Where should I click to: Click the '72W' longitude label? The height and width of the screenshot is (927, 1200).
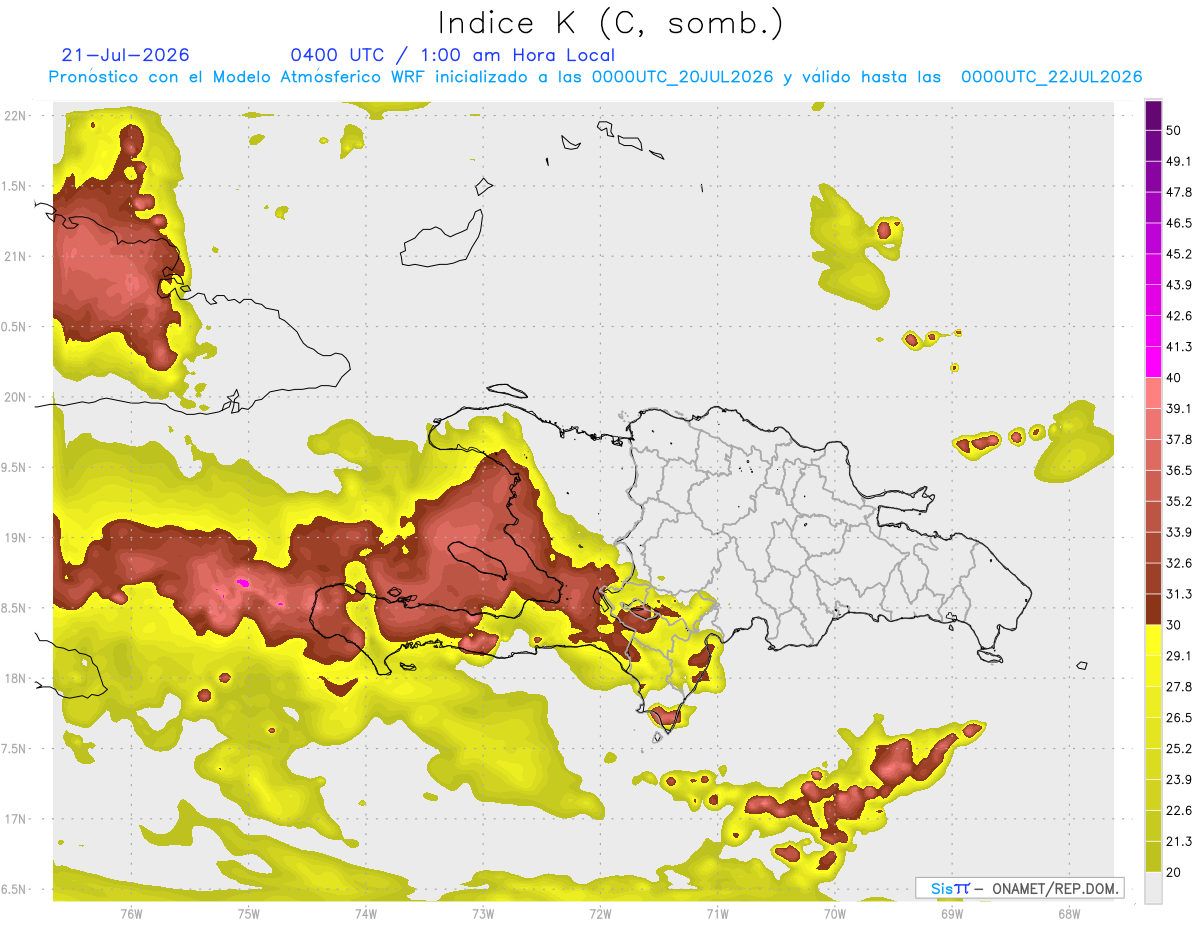point(600,913)
